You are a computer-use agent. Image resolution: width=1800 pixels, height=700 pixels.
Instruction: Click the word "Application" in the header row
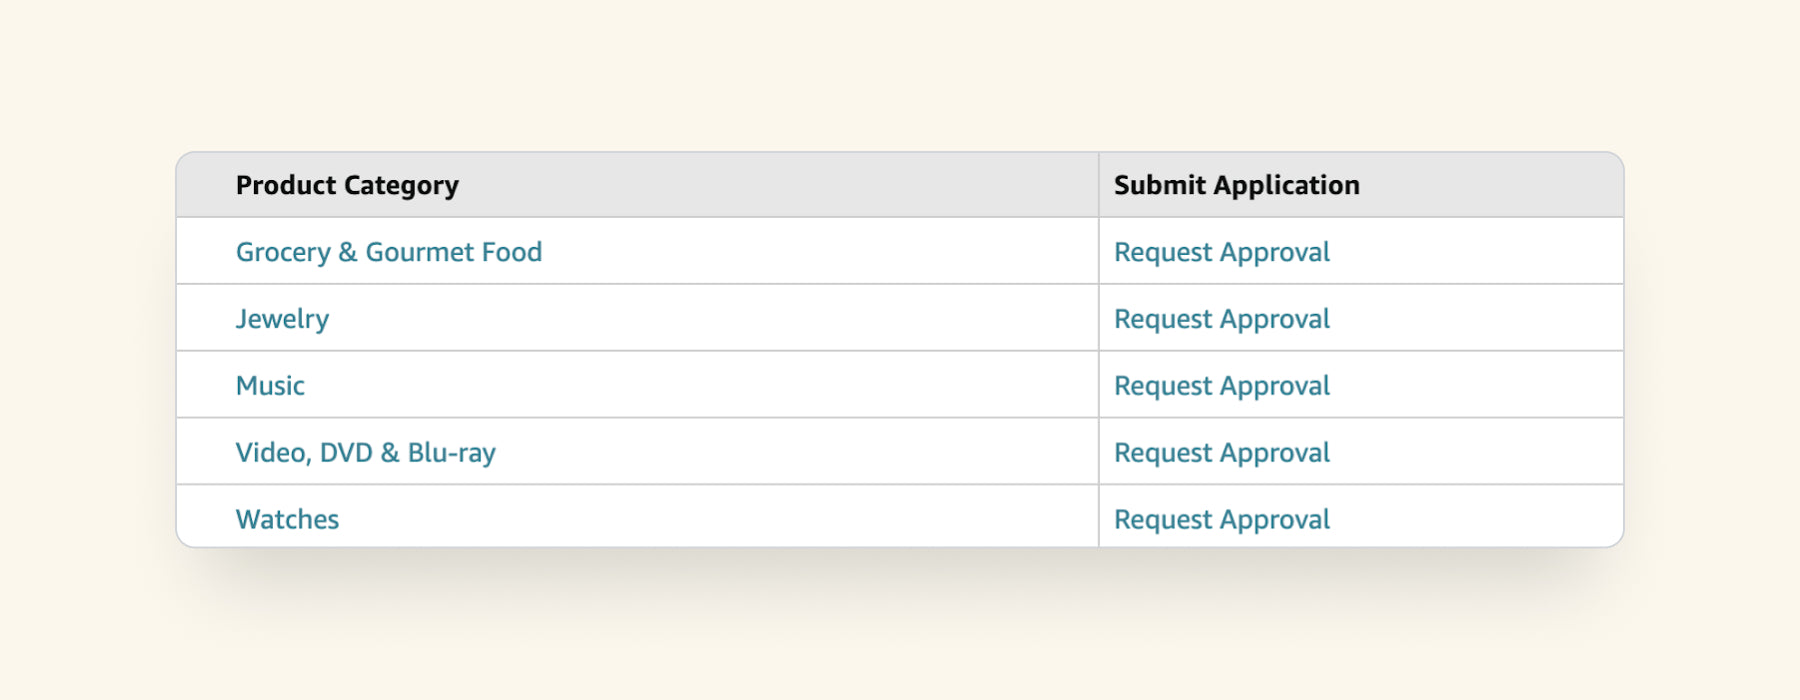1286,185
